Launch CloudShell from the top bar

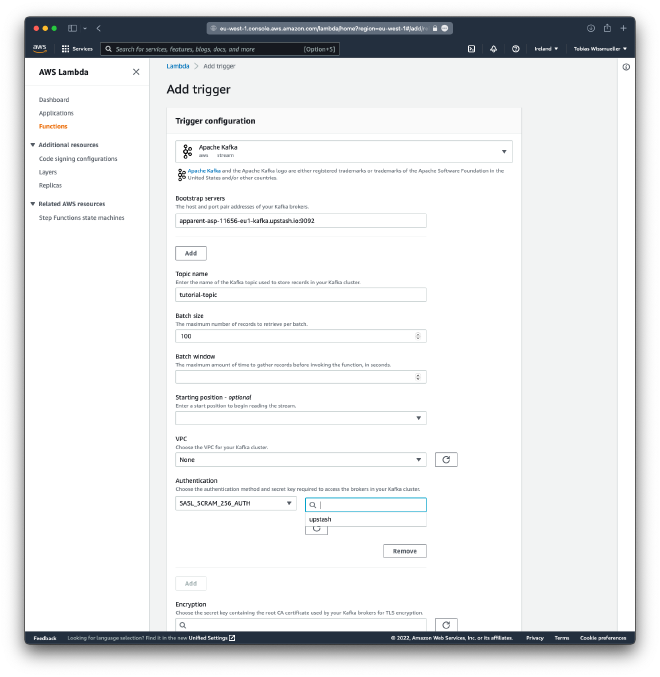point(471,48)
